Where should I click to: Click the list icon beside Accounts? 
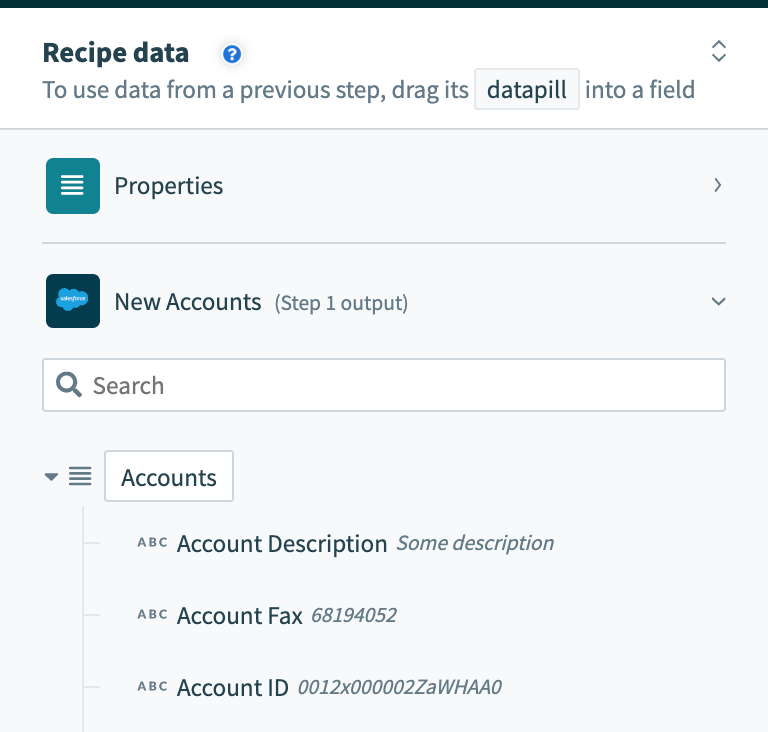pyautogui.click(x=80, y=476)
